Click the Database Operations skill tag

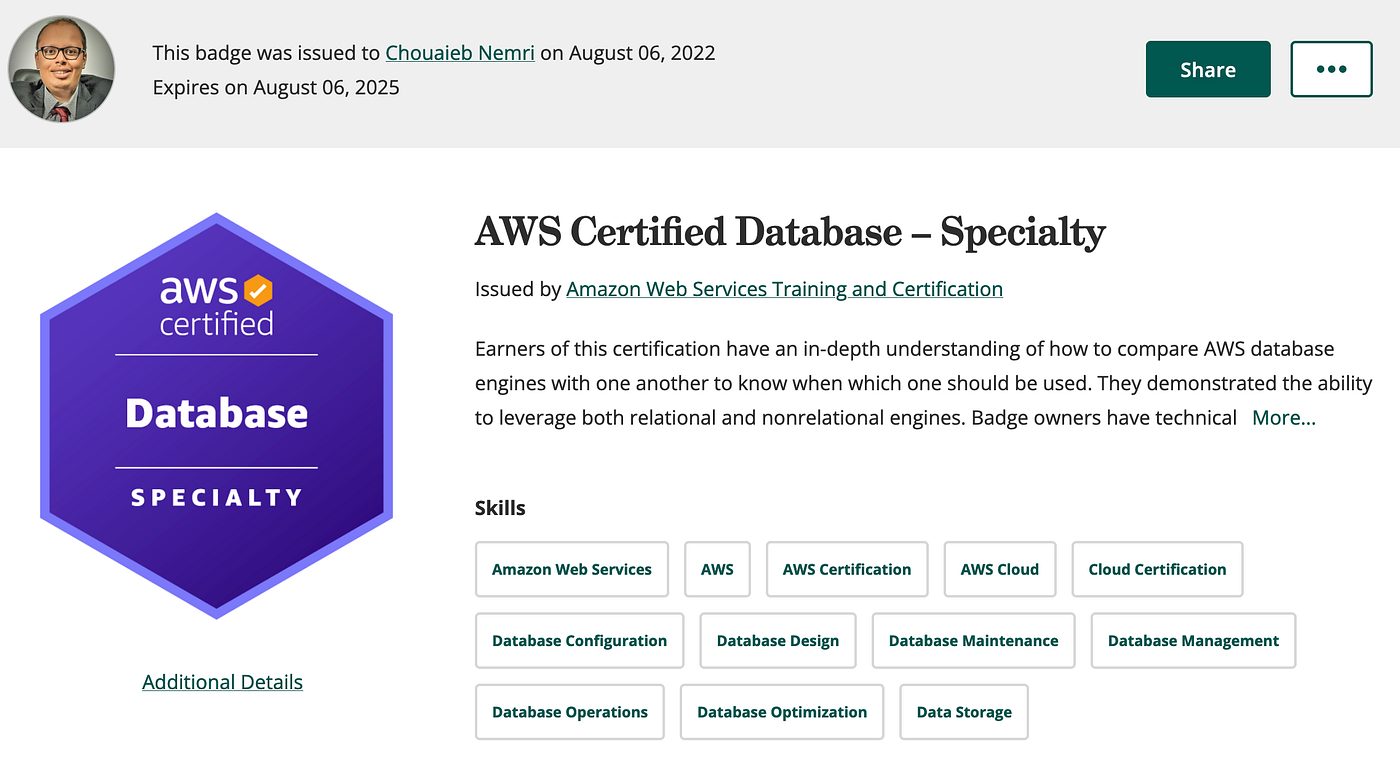tap(570, 712)
